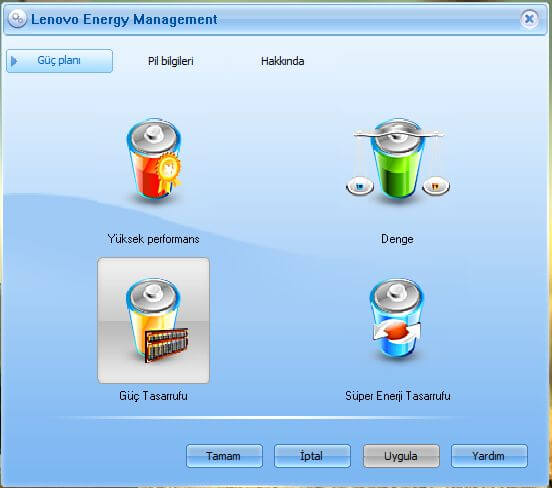
Task: Select the yellow Güç Tasarrufu battery icon
Action: click(153, 320)
